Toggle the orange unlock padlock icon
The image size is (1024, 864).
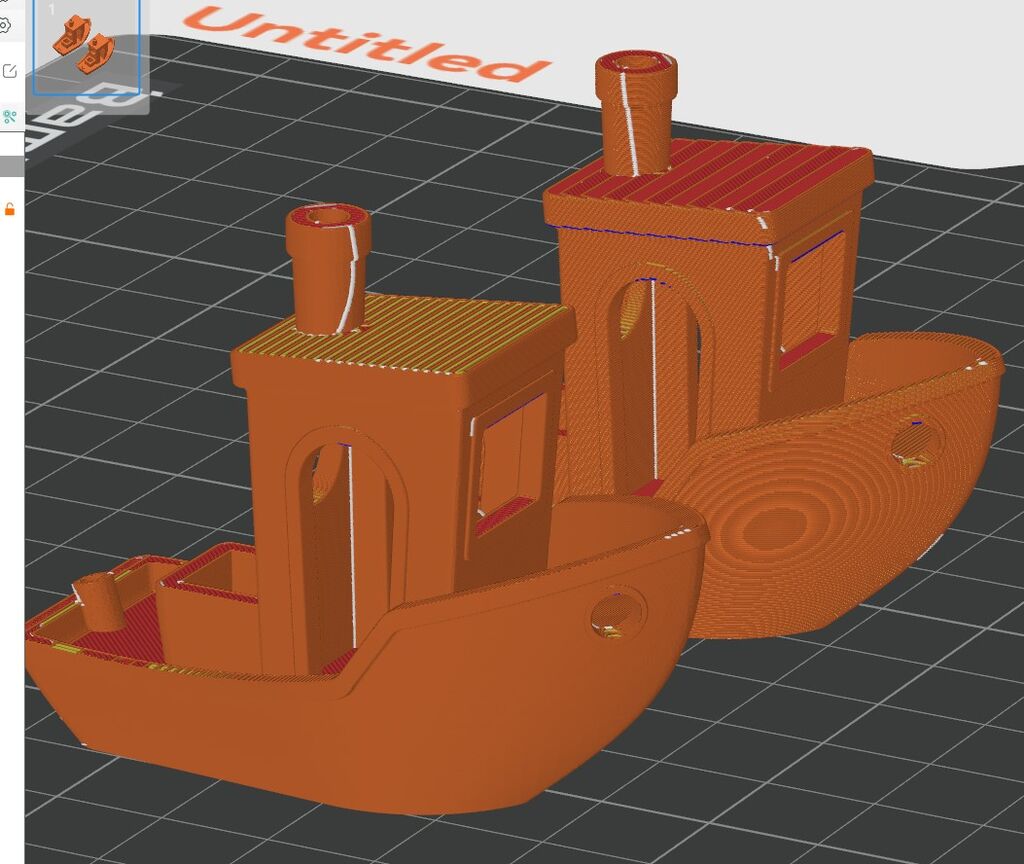[x=9, y=209]
